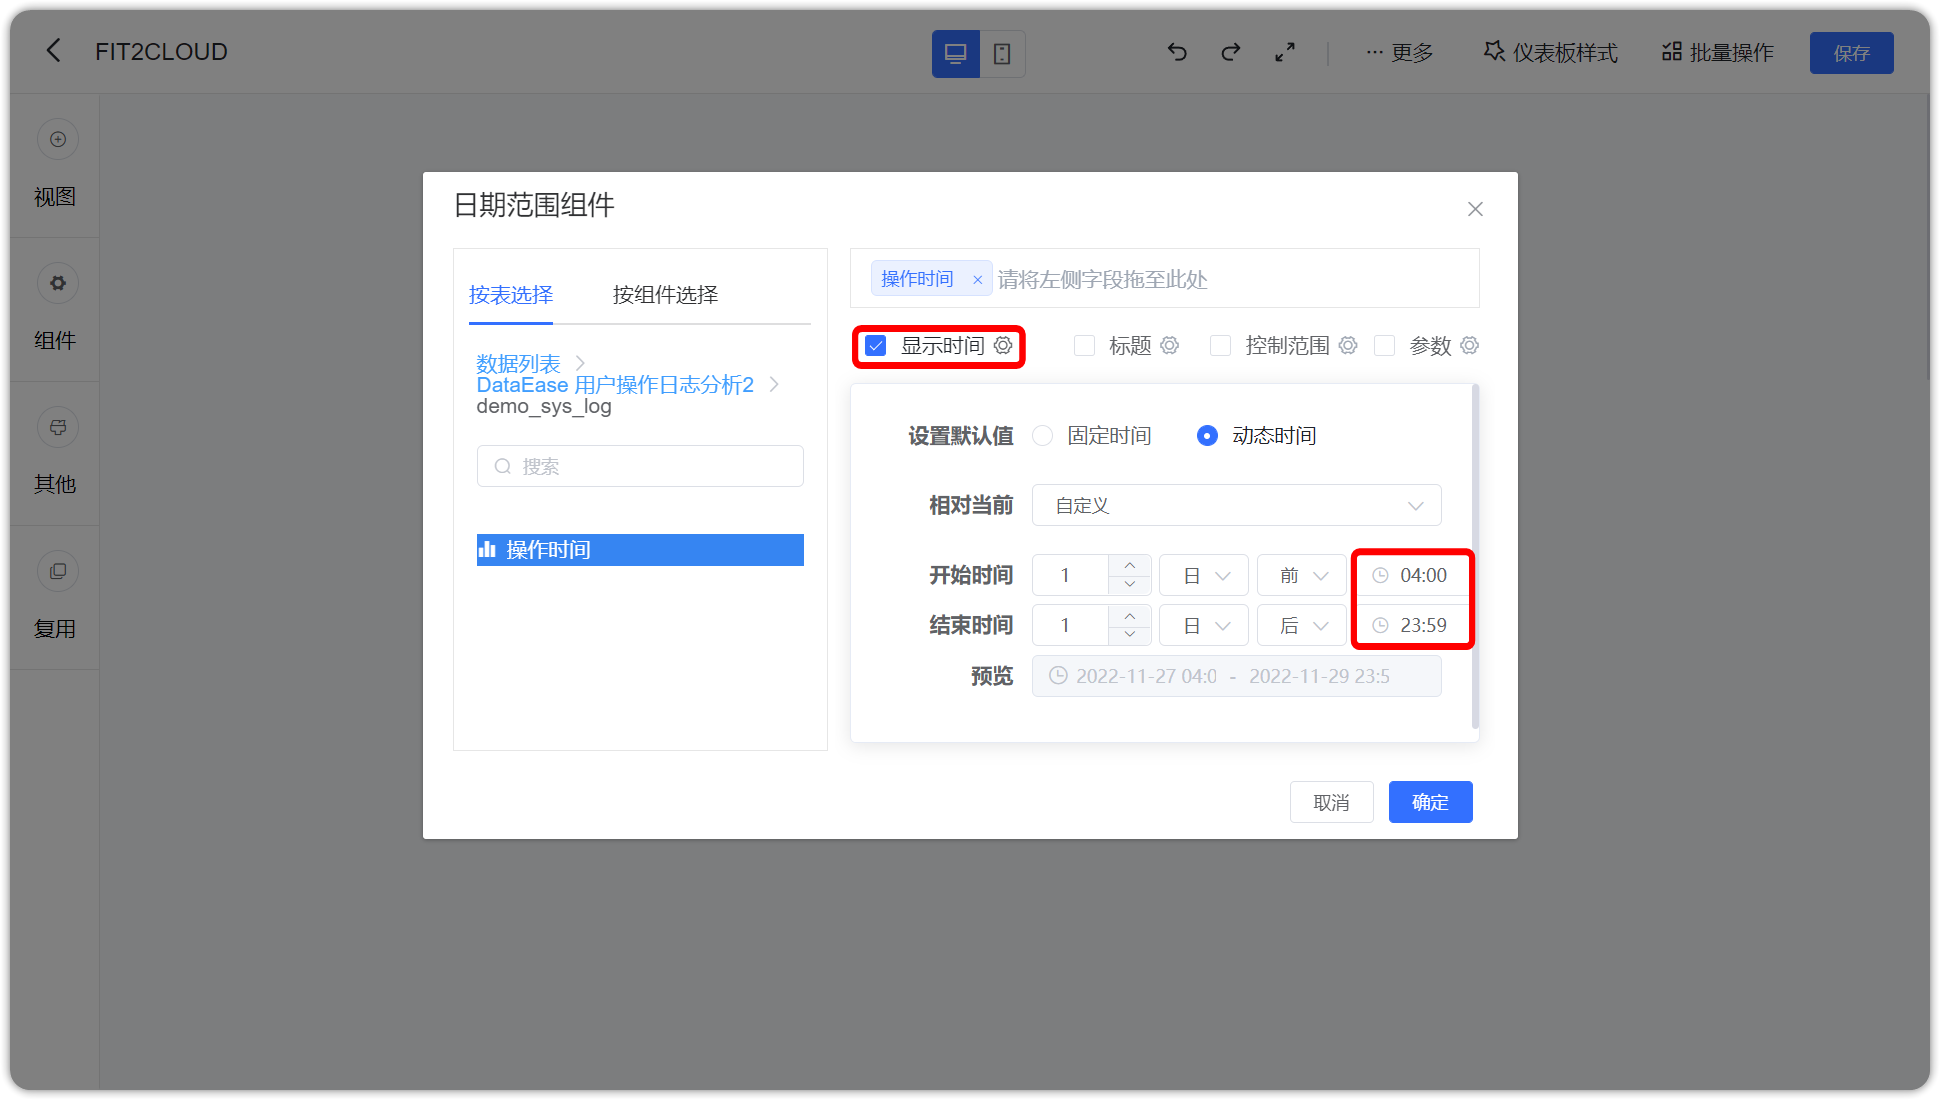Open 参数 settings gear

(1469, 346)
